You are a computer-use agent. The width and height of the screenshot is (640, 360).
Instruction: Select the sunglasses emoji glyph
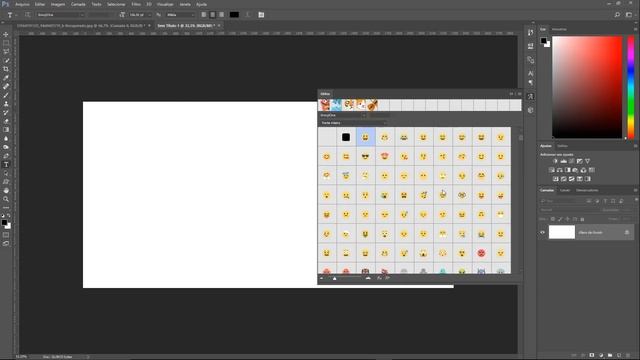click(365, 156)
